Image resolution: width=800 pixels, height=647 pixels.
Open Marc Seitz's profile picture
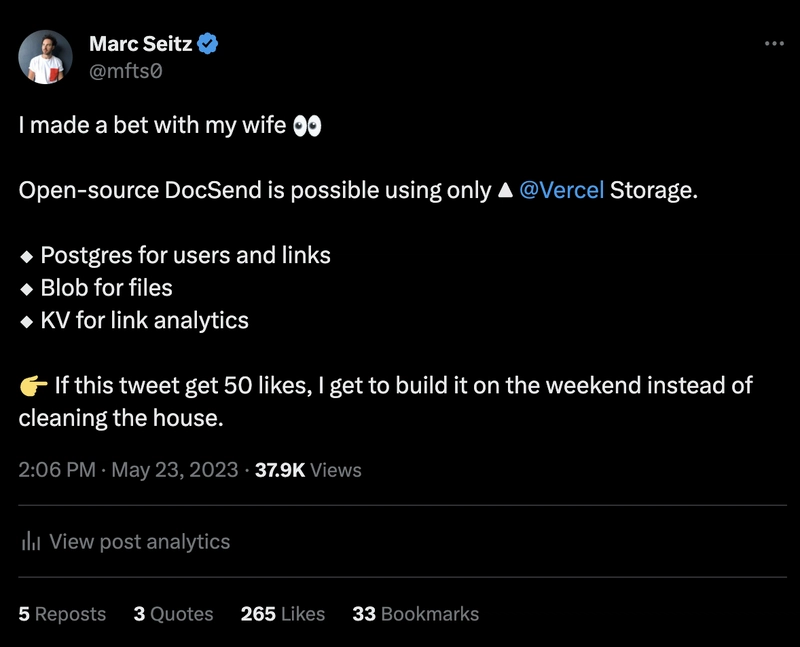(46, 56)
